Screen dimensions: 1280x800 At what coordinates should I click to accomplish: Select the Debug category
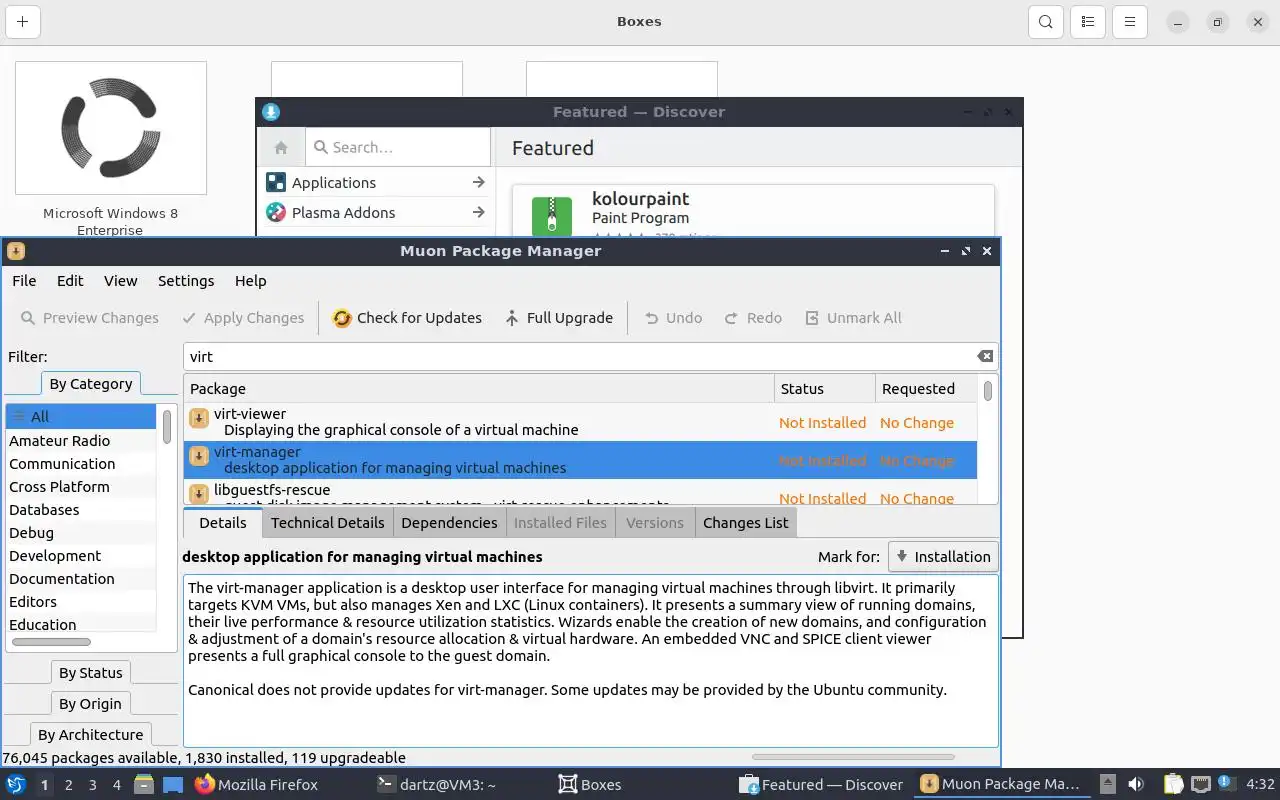81,533
